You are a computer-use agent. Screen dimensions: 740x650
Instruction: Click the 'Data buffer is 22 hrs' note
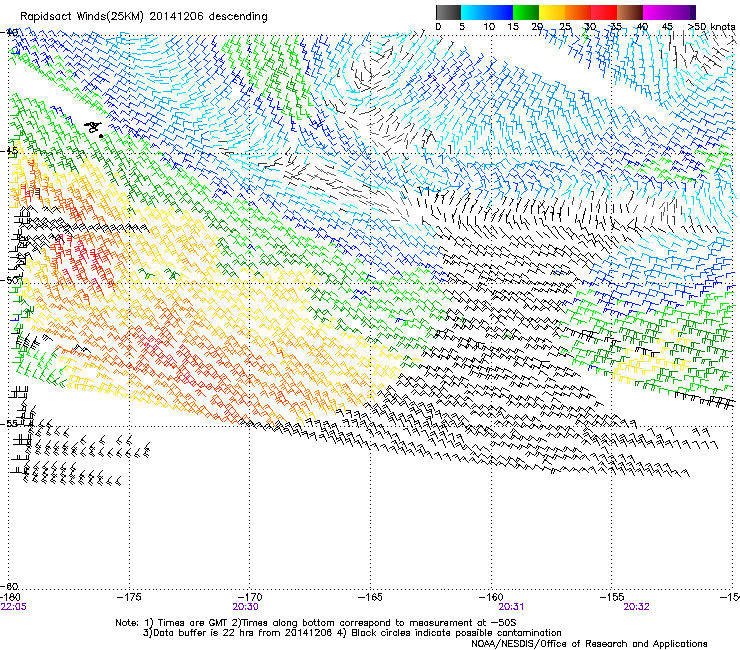(x=352, y=633)
